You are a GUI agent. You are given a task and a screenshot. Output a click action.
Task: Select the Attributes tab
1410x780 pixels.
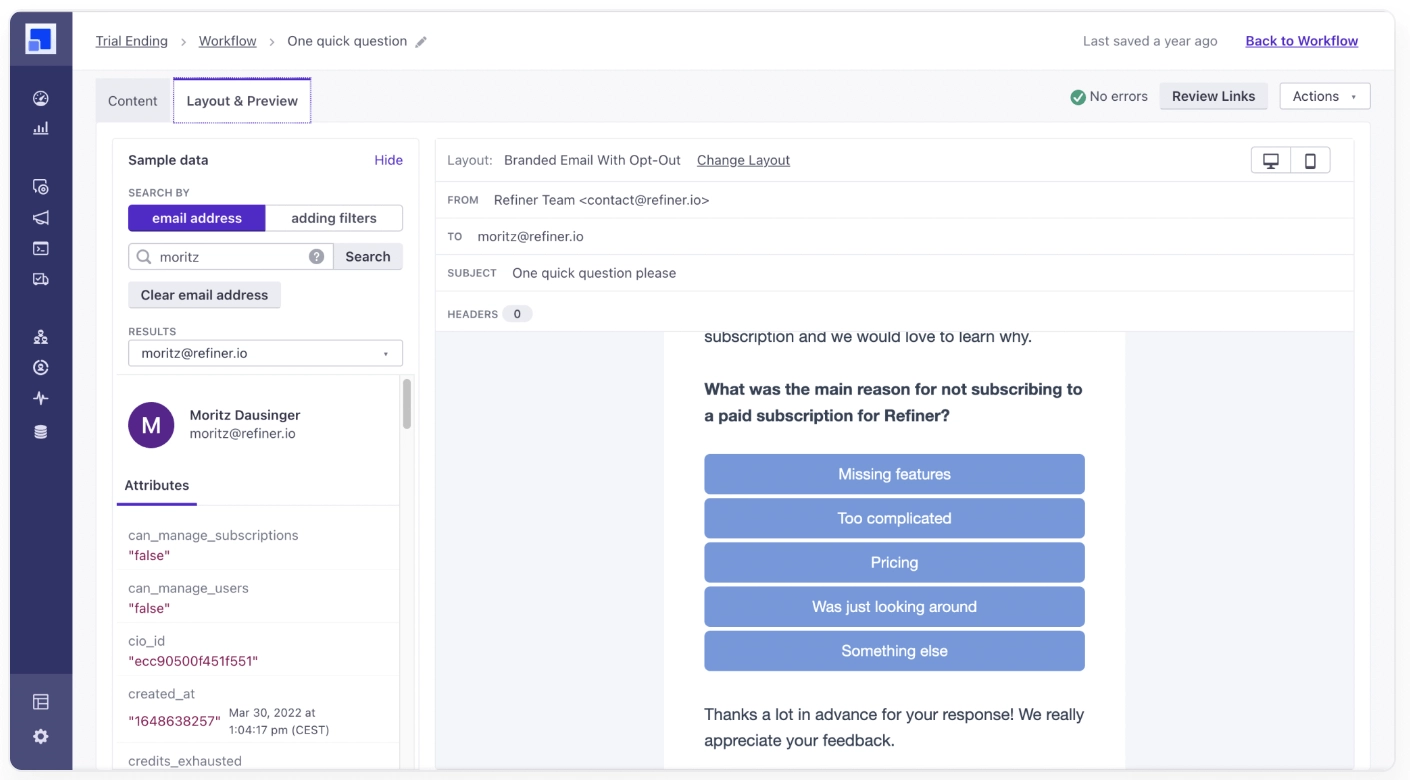(x=157, y=485)
